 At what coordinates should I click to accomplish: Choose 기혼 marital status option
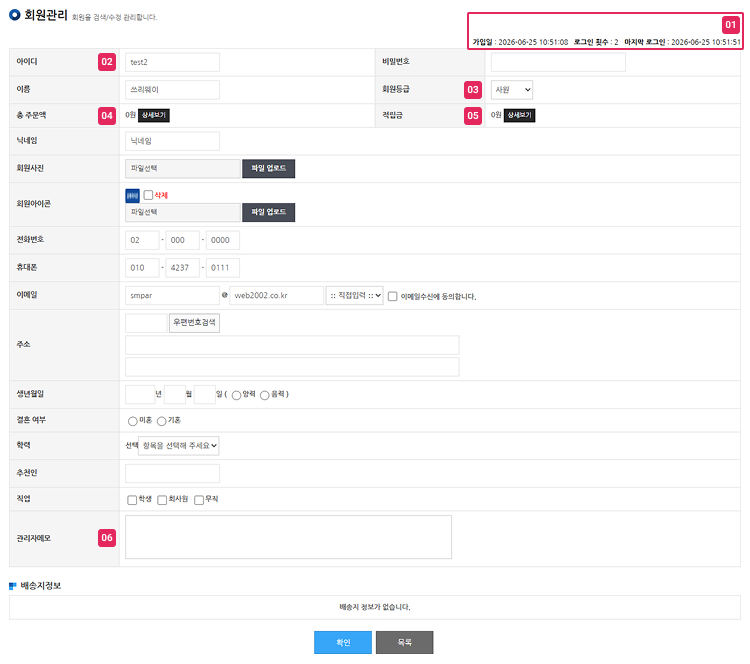(x=162, y=421)
